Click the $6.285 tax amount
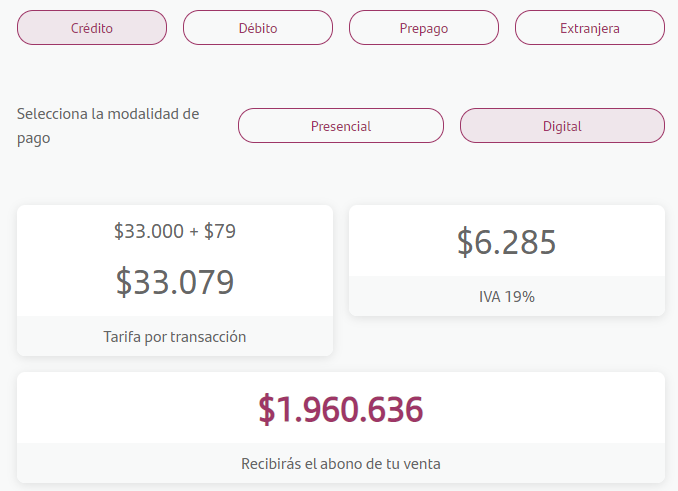The width and height of the screenshot is (678, 491). pos(507,242)
